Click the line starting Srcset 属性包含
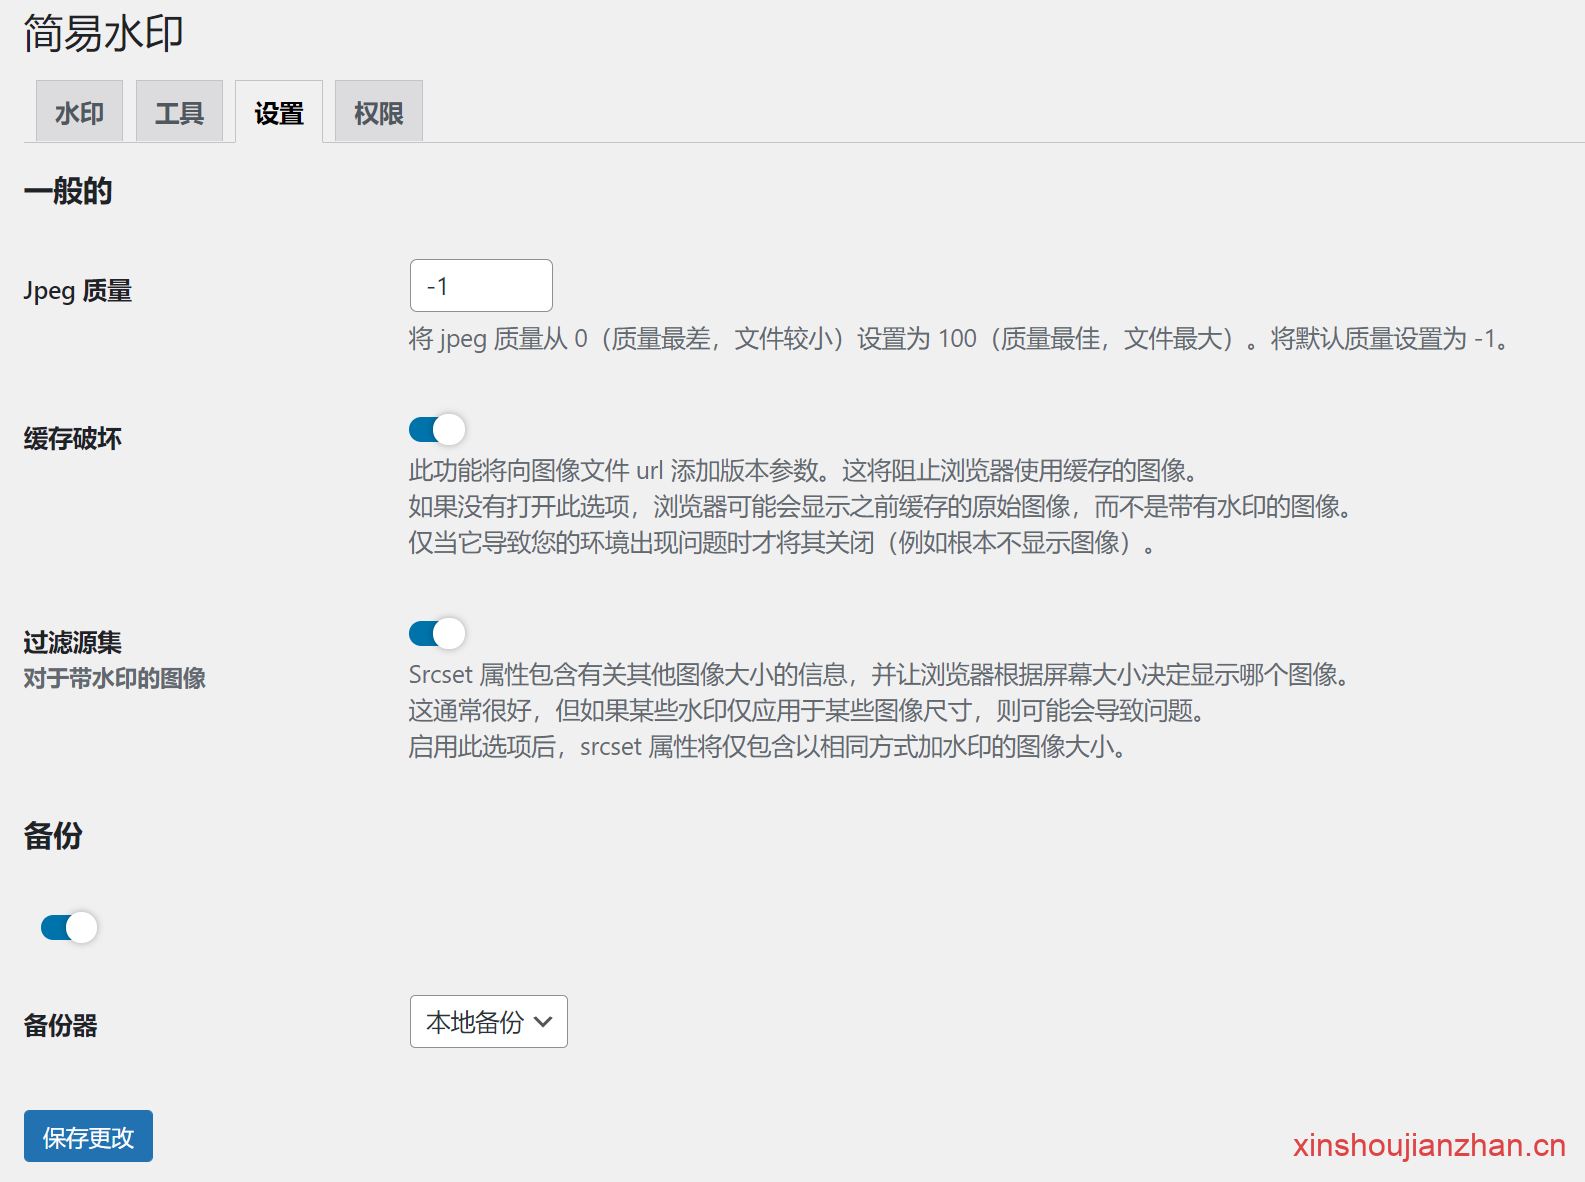This screenshot has width=1585, height=1182. (x=879, y=674)
